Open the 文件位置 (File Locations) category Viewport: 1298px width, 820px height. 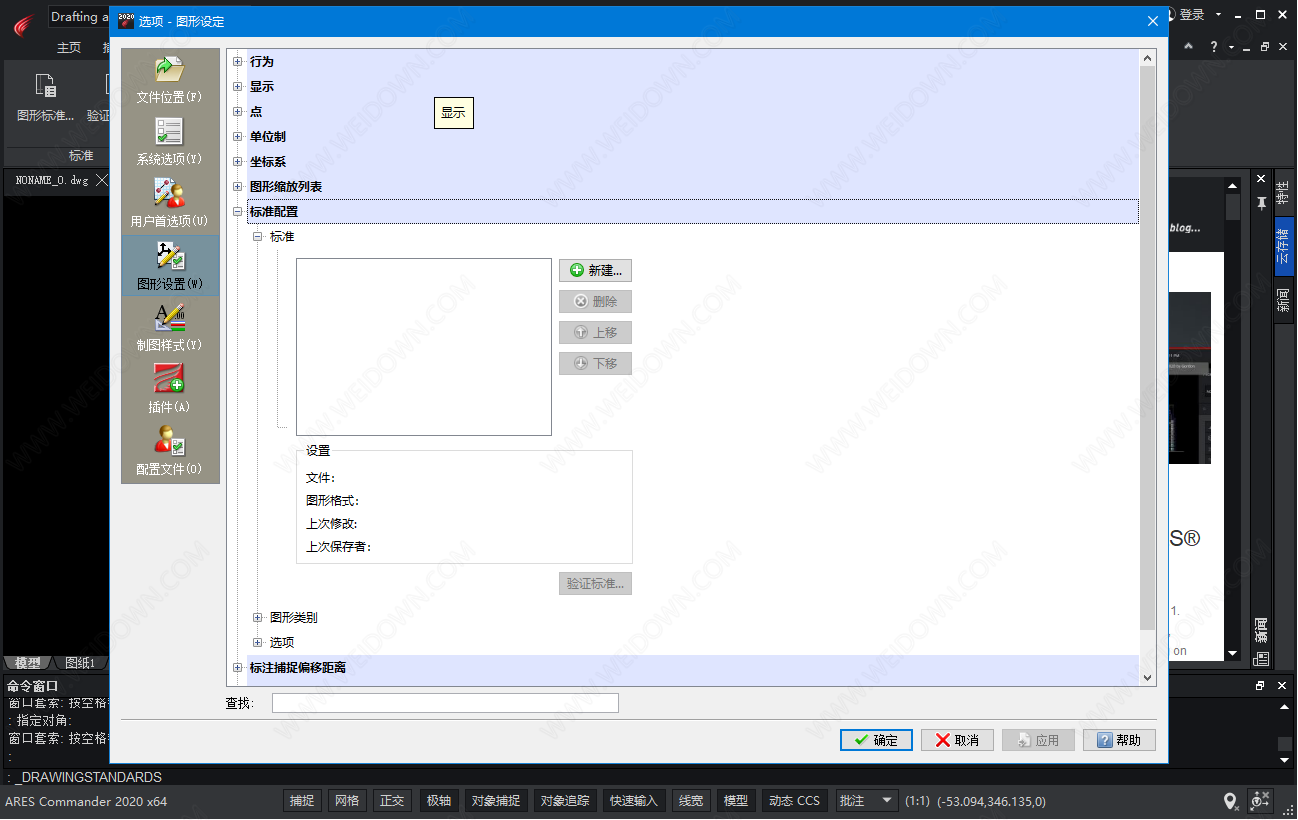click(169, 80)
